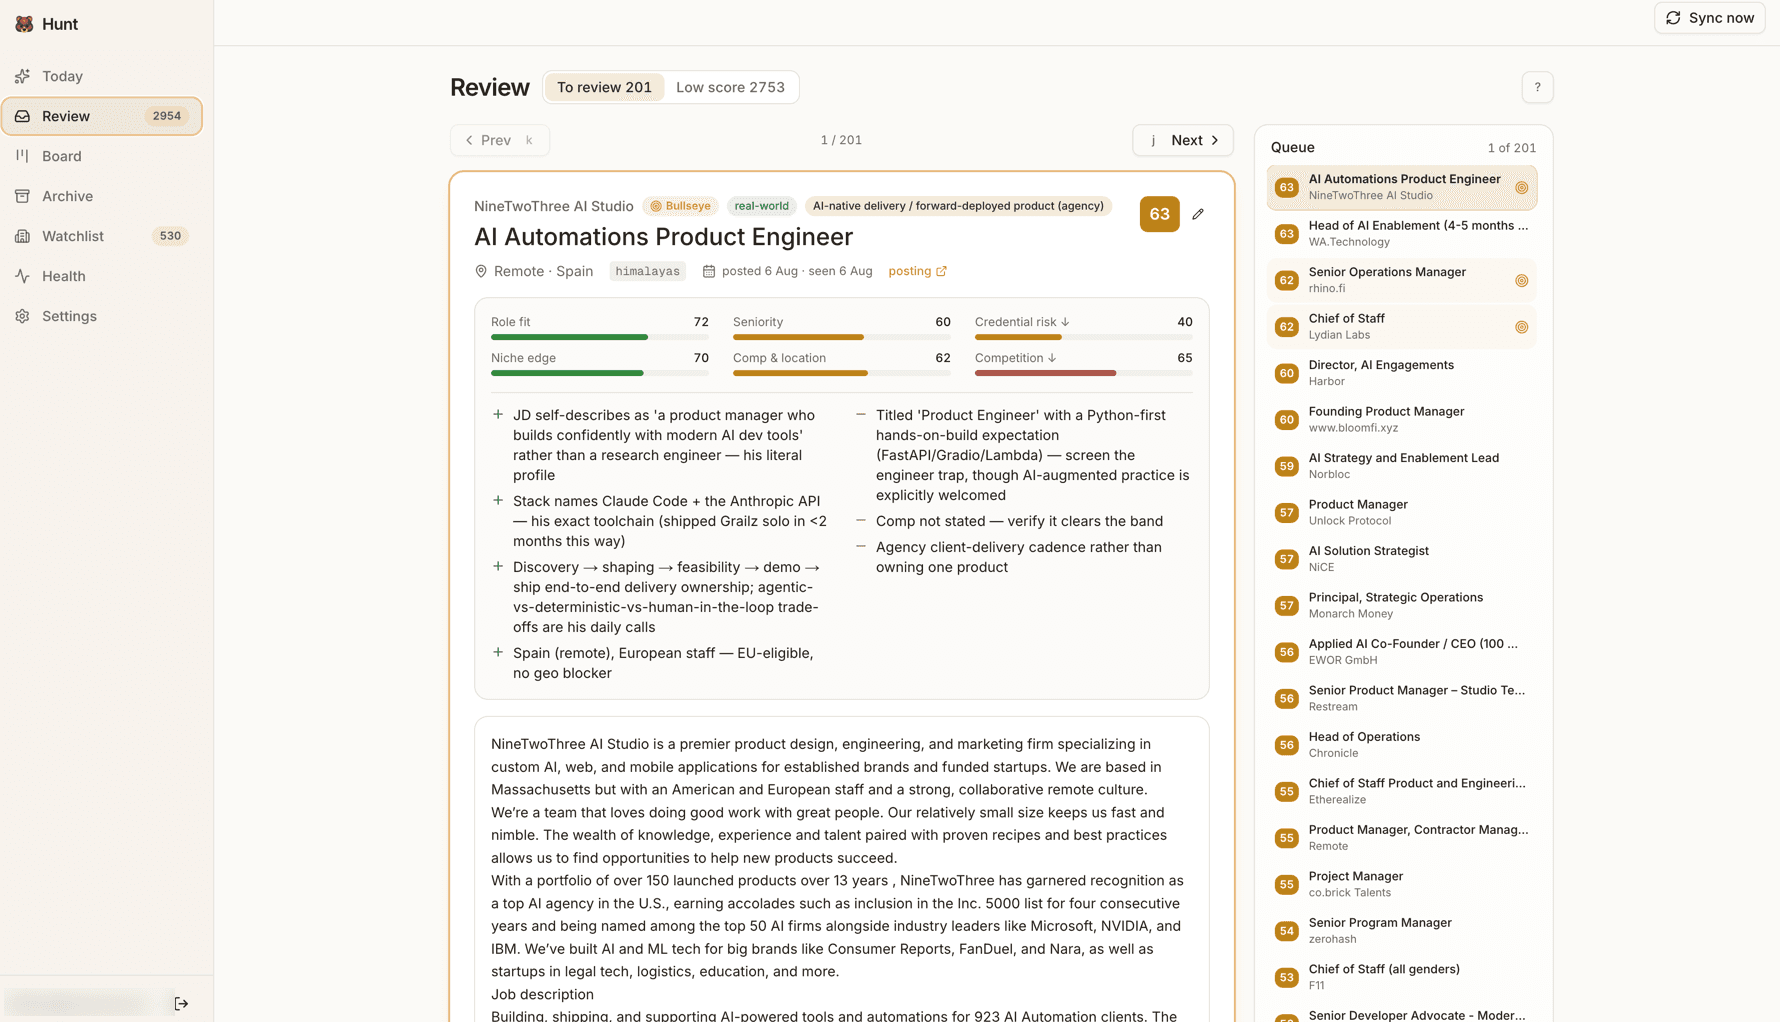This screenshot has height=1022, width=1780.
Task: Click the calendar icon beside posted date
Action: pyautogui.click(x=709, y=271)
